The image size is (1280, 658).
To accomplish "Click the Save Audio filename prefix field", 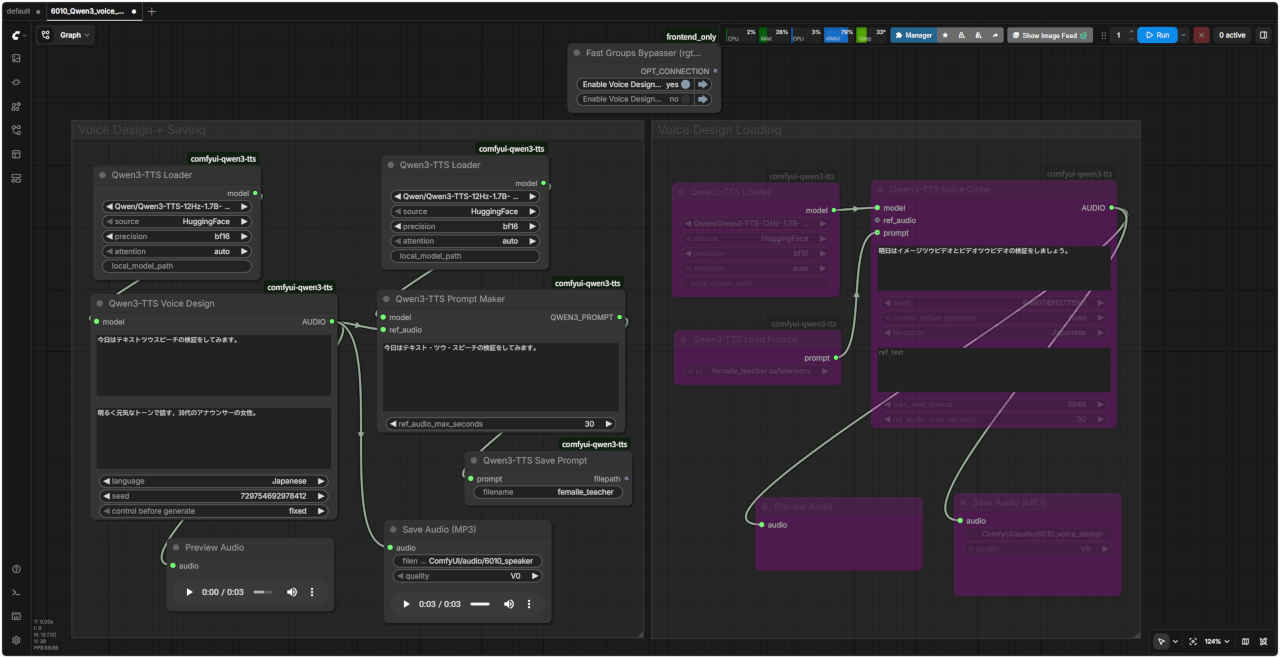I will [467, 561].
